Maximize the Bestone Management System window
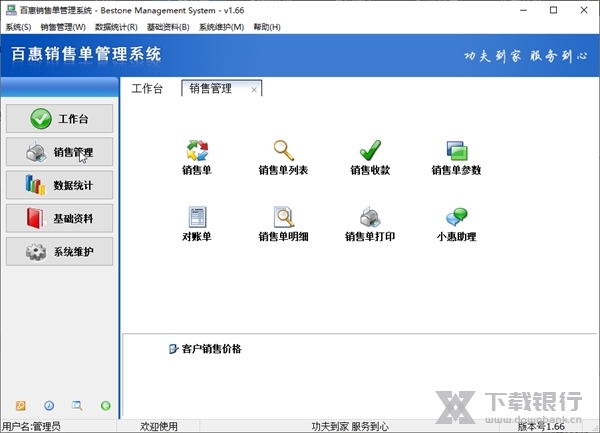 point(553,10)
